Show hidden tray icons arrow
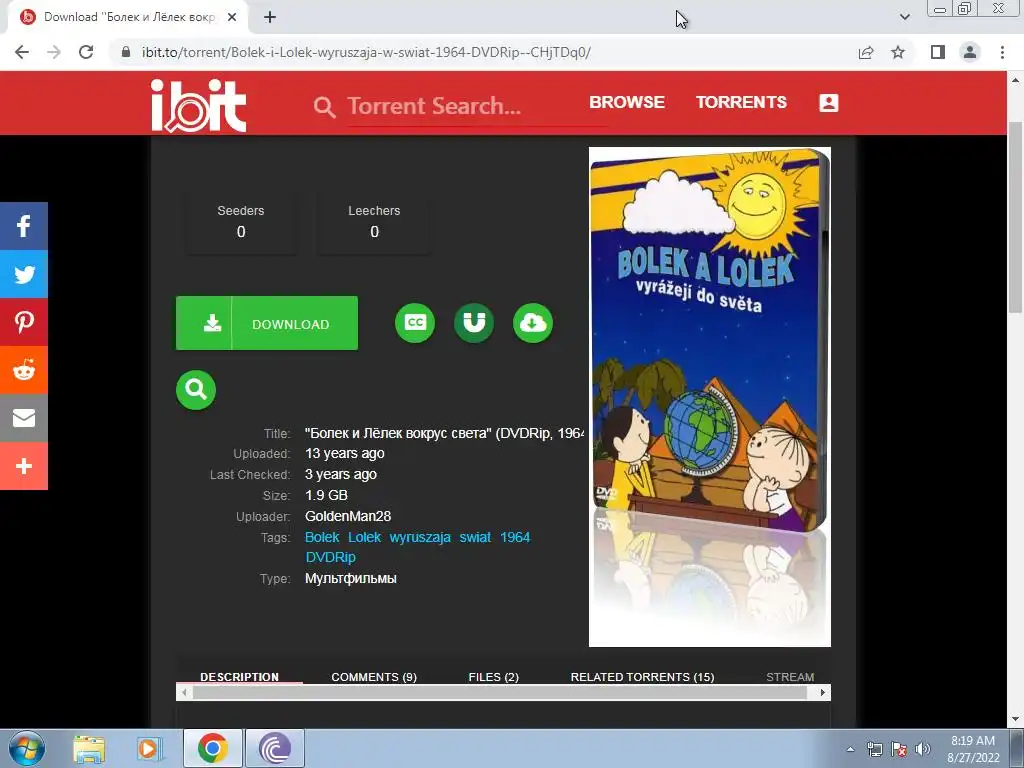 pos(850,749)
